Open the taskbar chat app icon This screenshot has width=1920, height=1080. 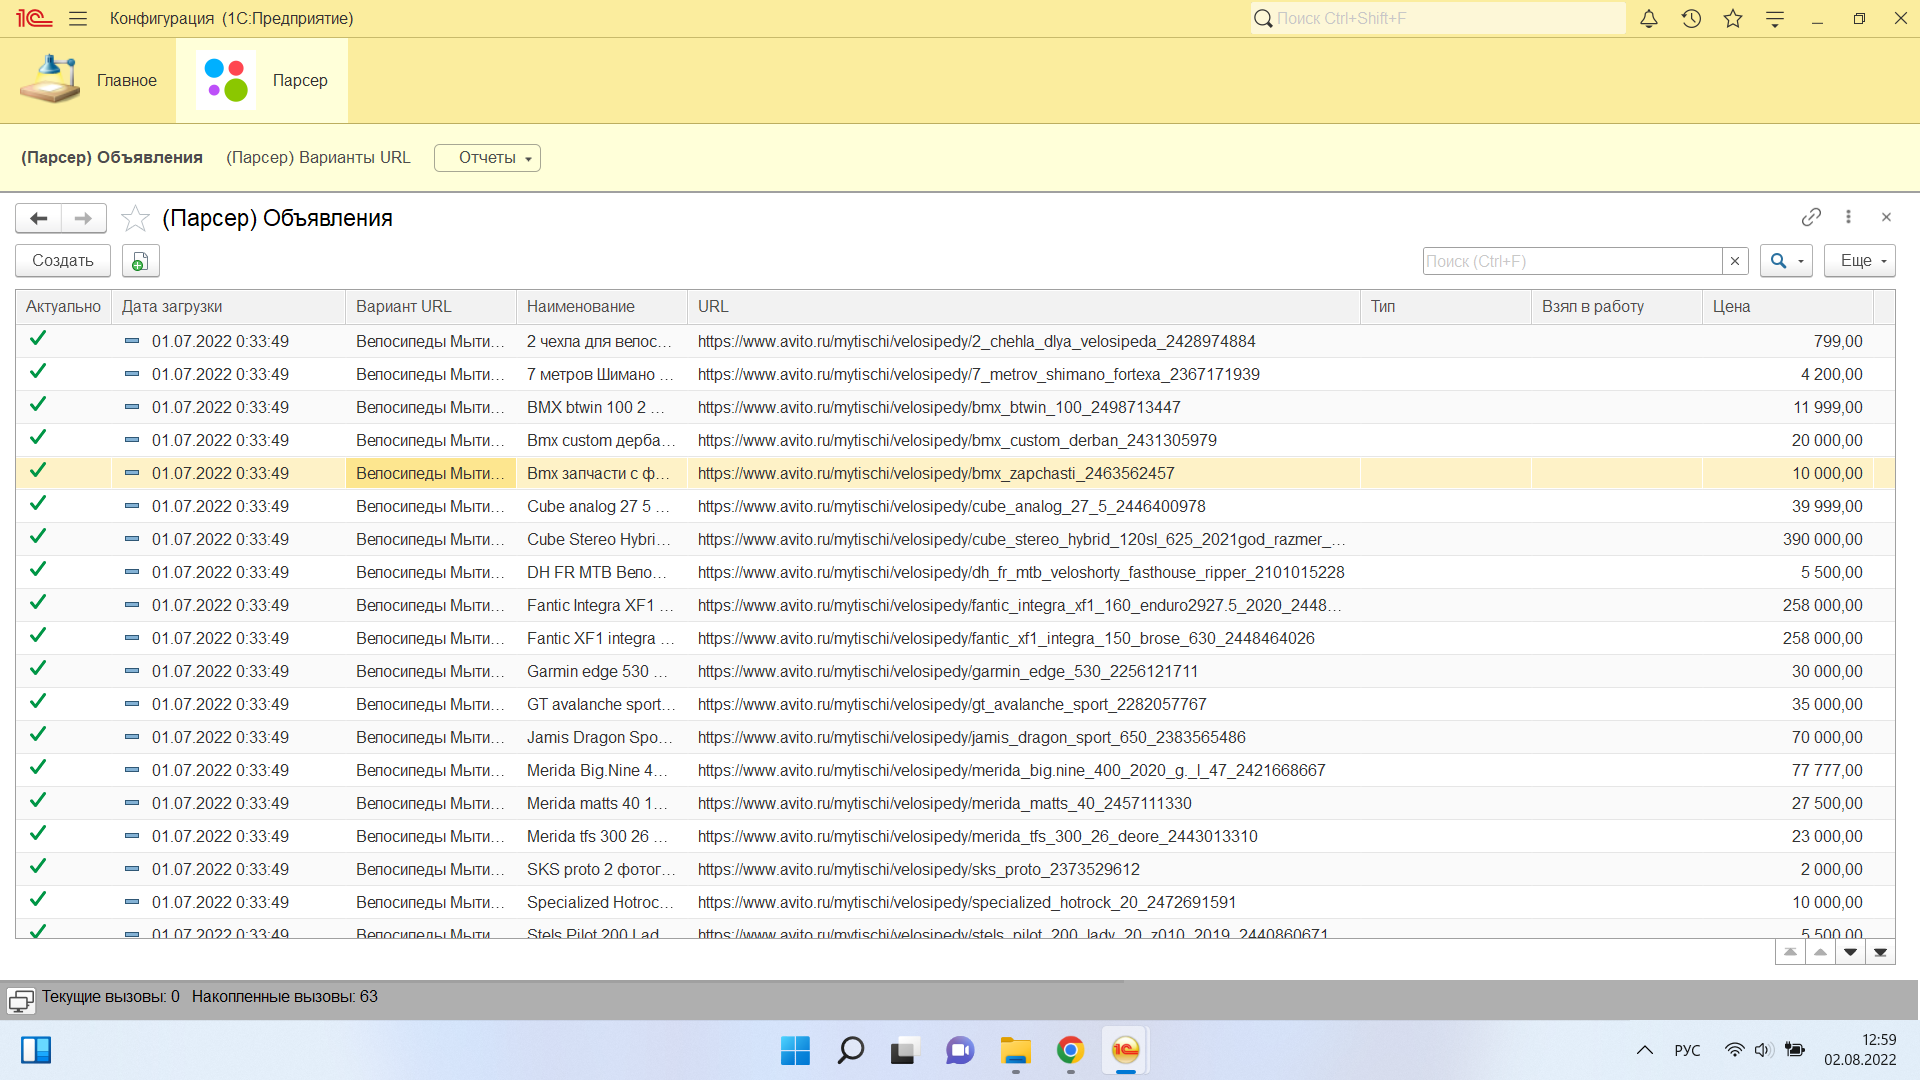tap(960, 1050)
